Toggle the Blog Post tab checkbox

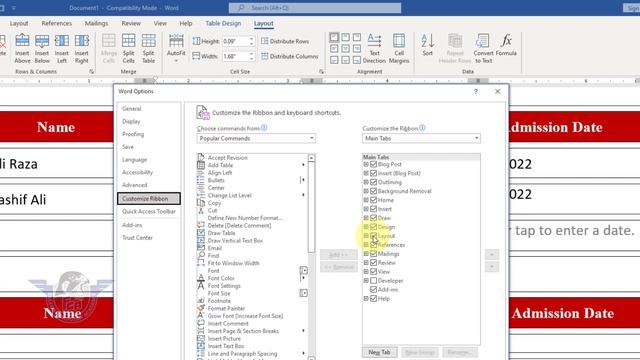(x=373, y=164)
